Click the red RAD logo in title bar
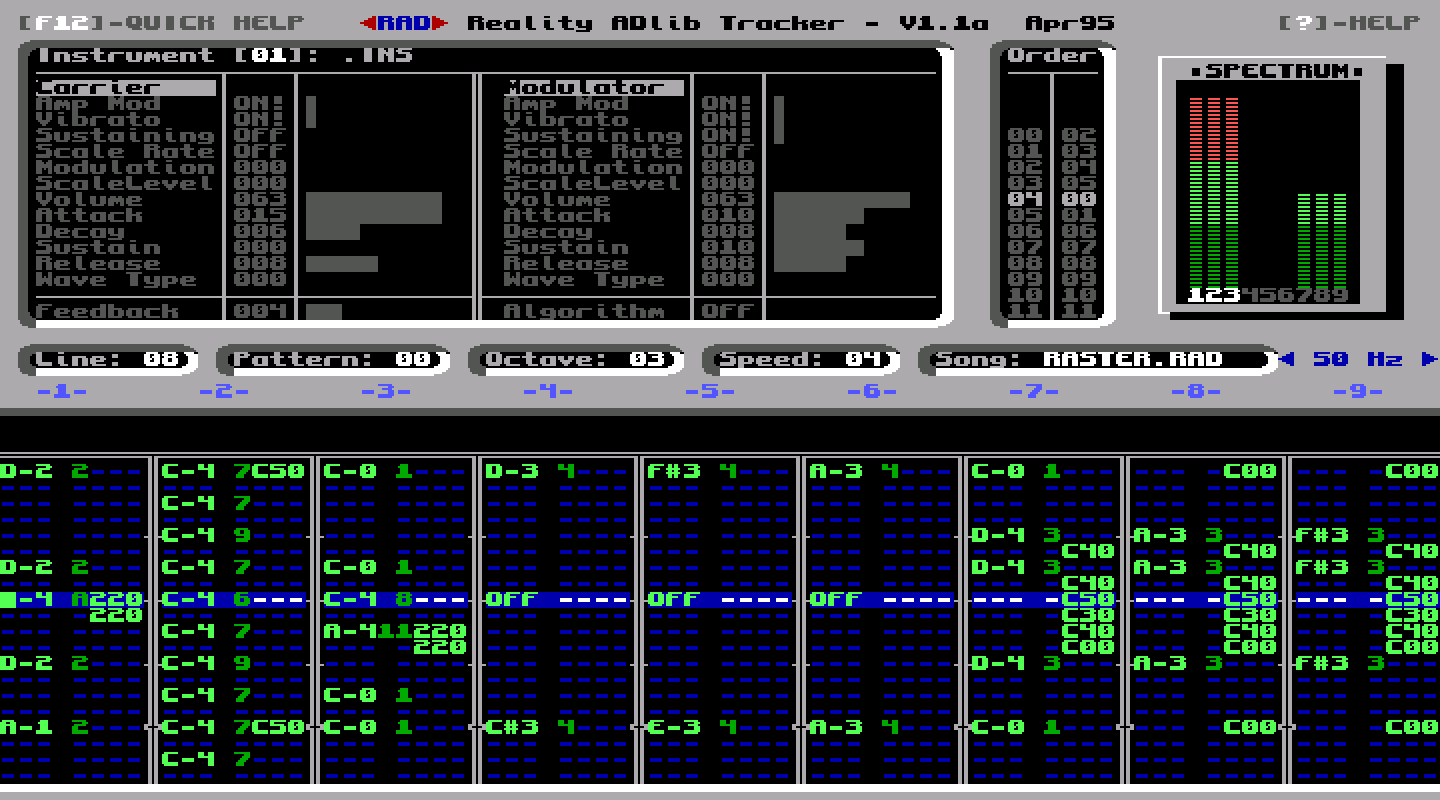 point(404,23)
